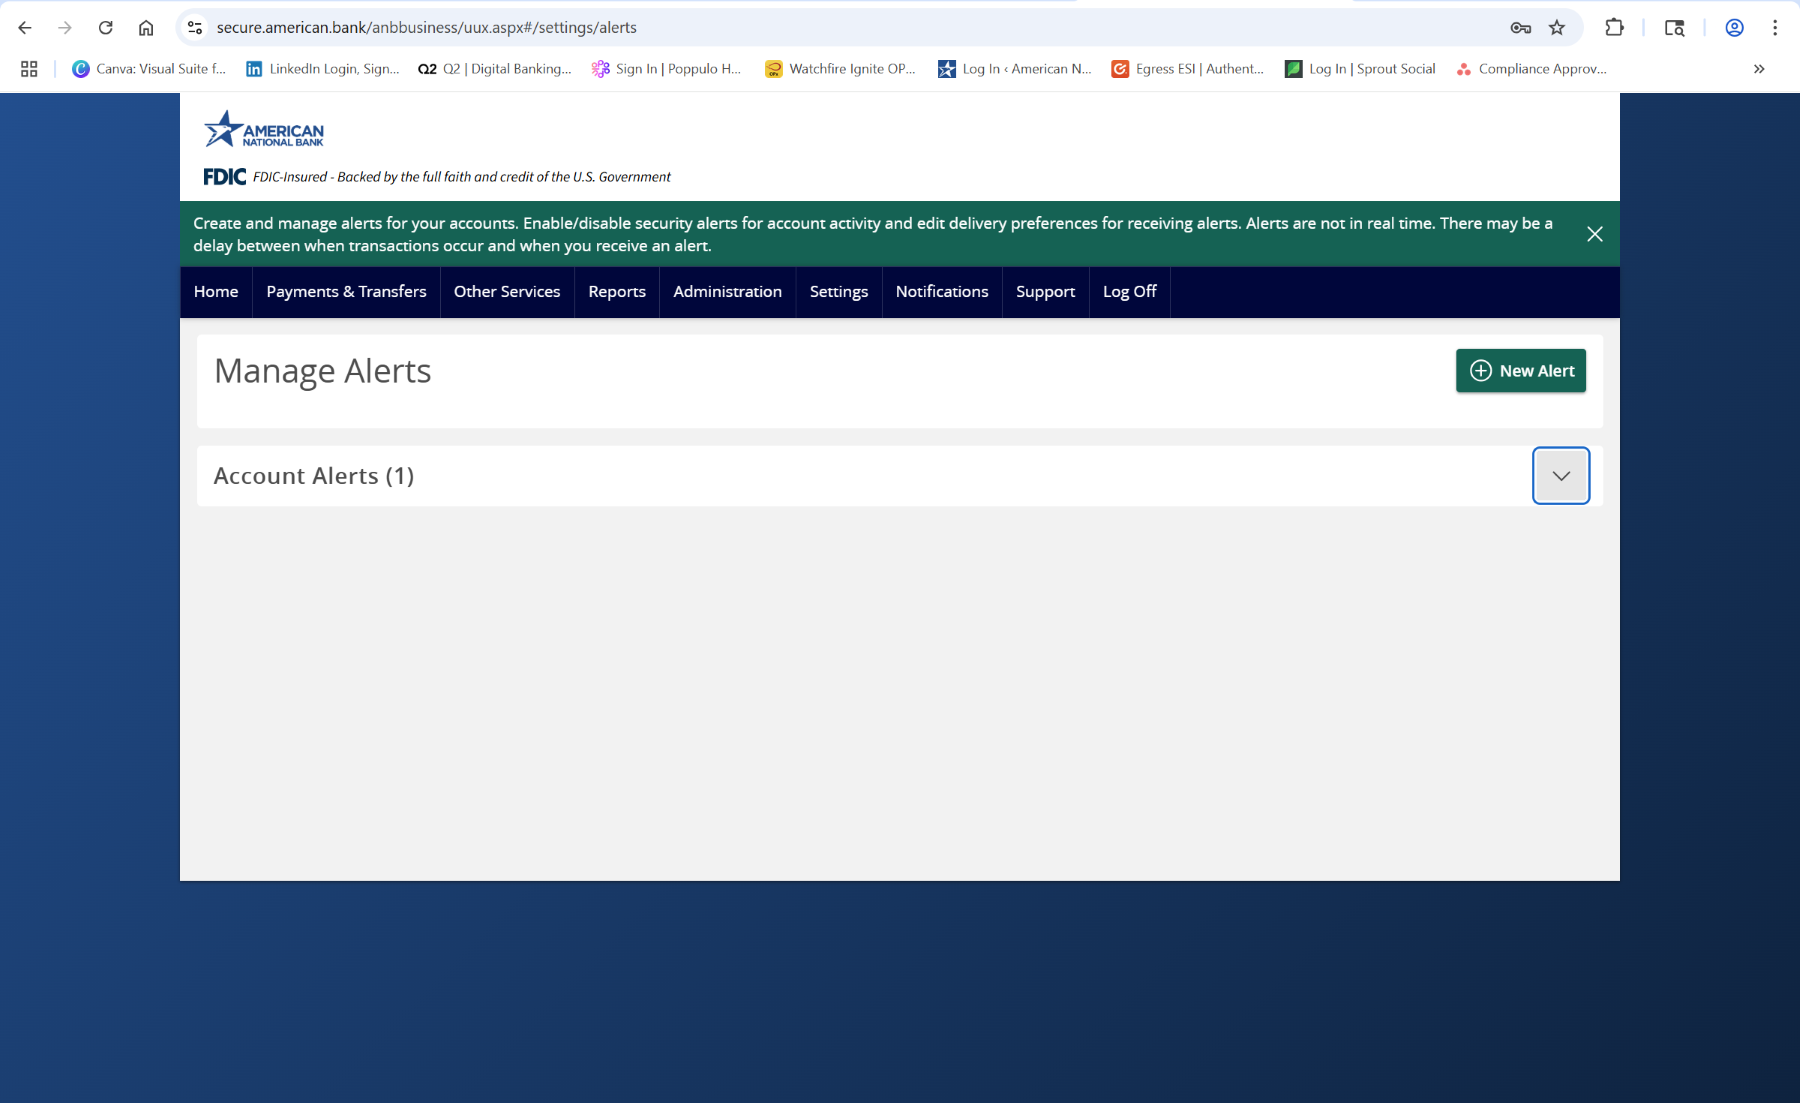1800x1103 pixels.
Task: Show hidden bookmarks with the overflow chevron
Action: (1758, 69)
